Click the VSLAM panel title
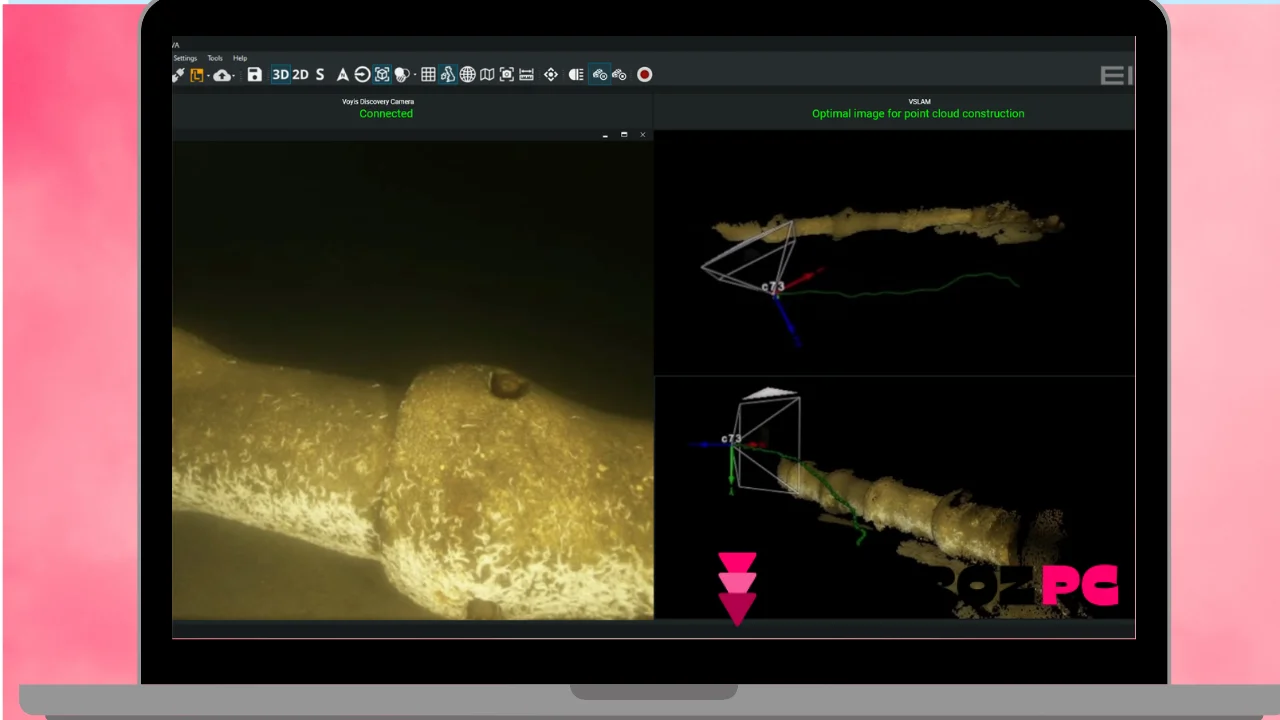This screenshot has width=1280, height=720. tap(919, 102)
